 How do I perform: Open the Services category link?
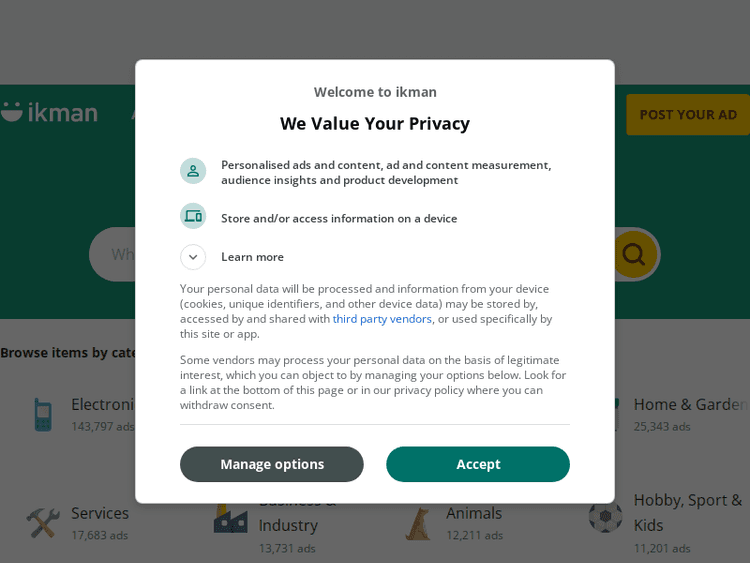tap(100, 513)
